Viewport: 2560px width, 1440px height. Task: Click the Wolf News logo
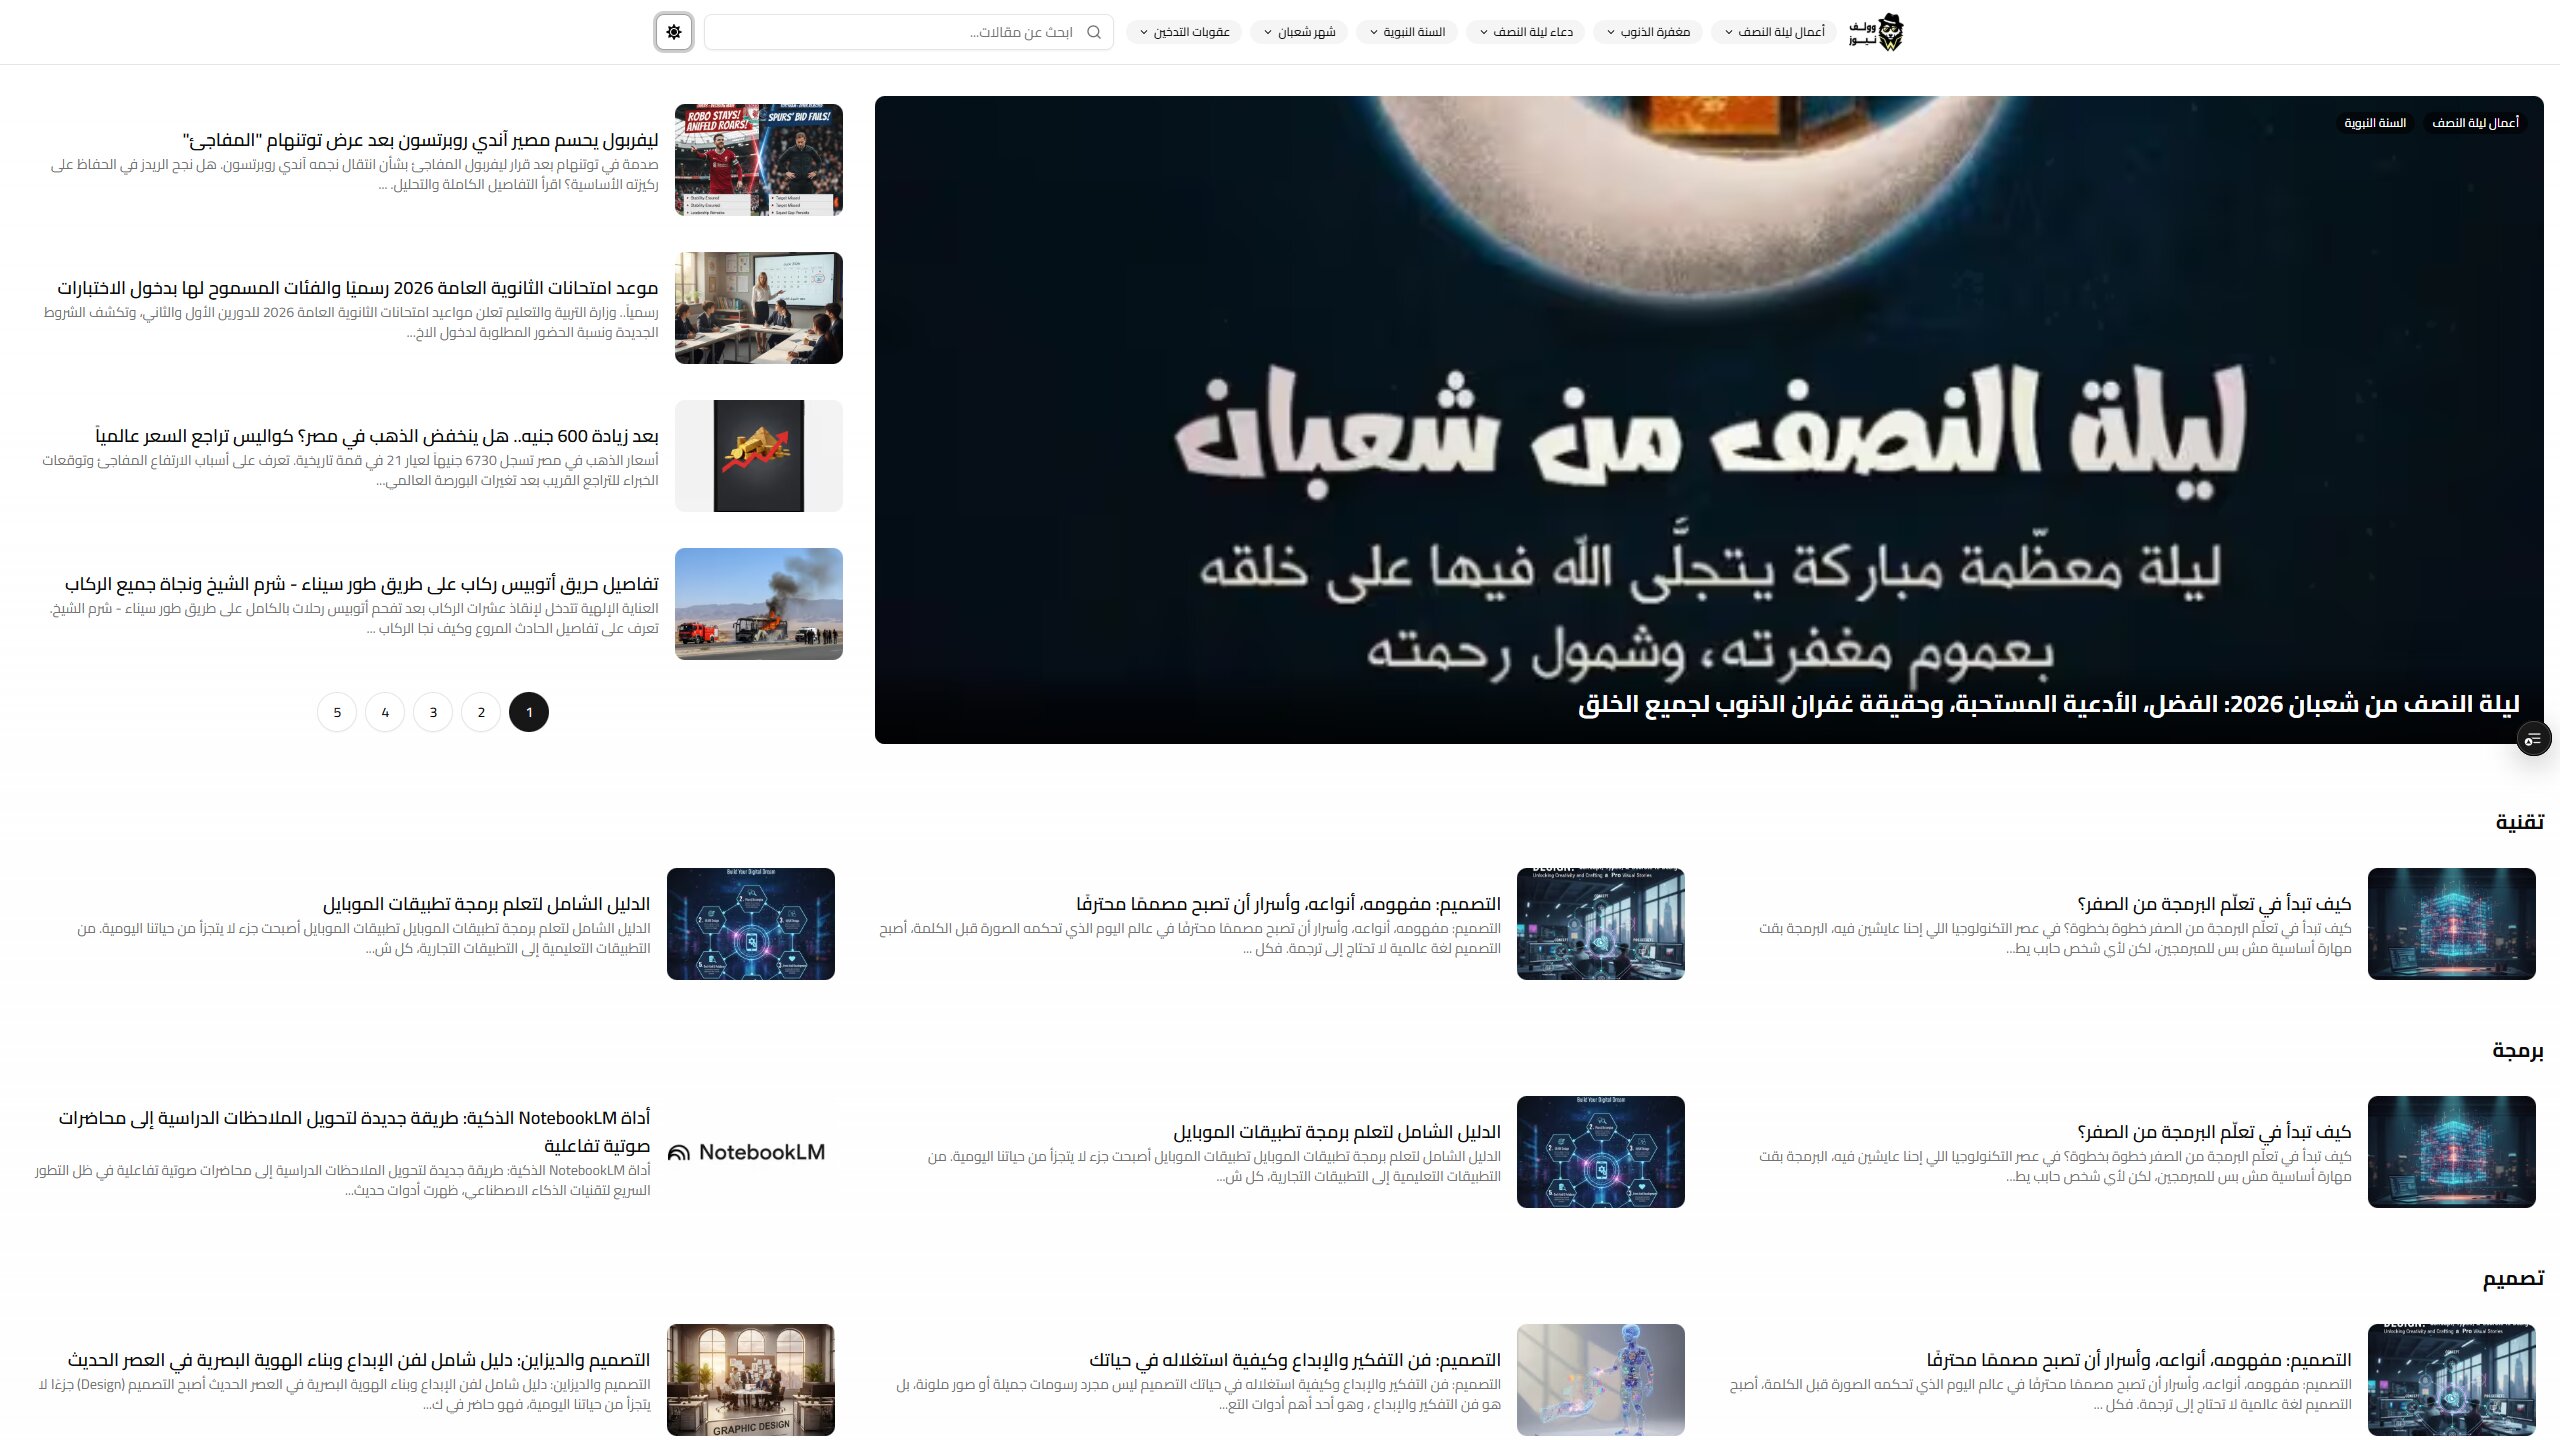pos(1876,32)
